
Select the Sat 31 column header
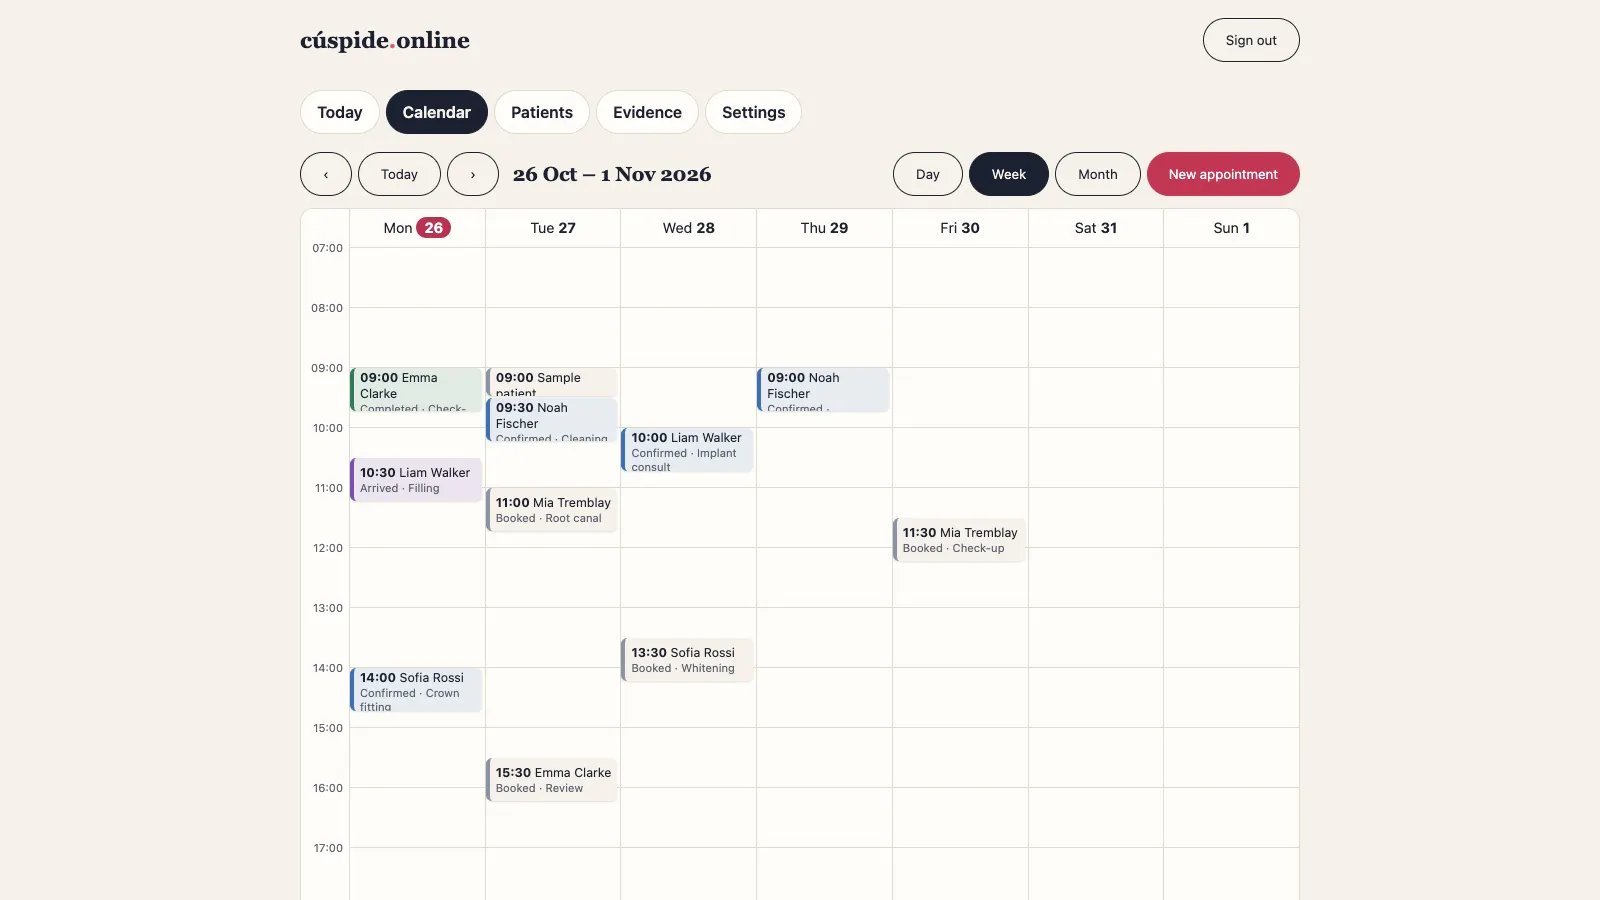(1096, 228)
